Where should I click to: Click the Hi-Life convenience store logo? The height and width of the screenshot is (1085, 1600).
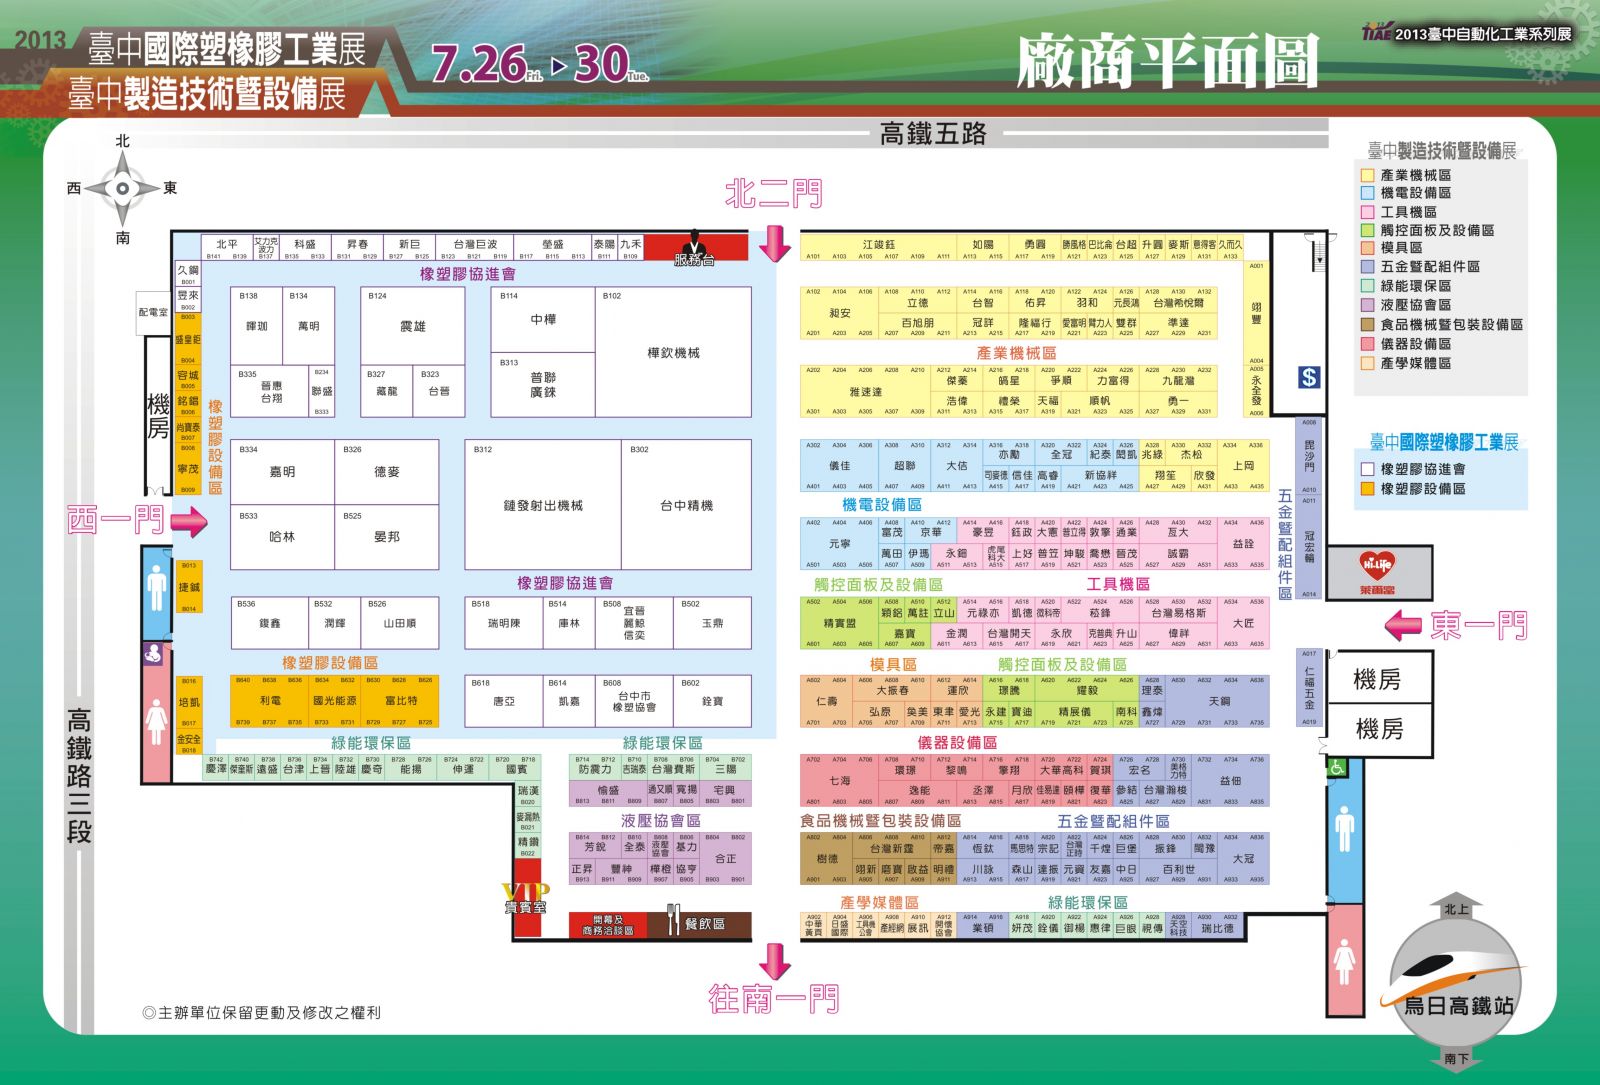tap(1377, 570)
